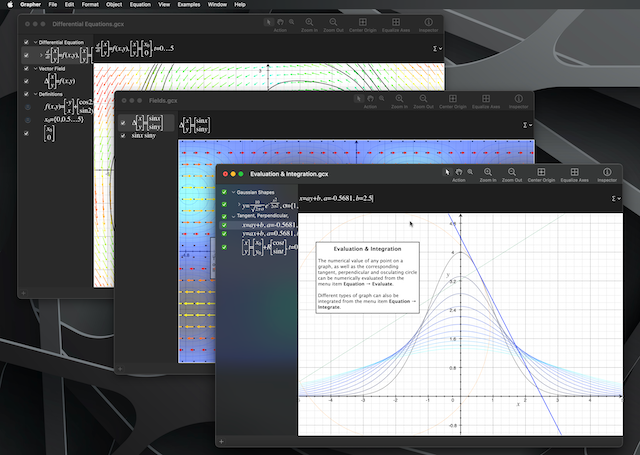Open sigma dropdown in Fields.gcx window
Image resolution: width=640 pixels, height=455 pixels.
pos(527,125)
